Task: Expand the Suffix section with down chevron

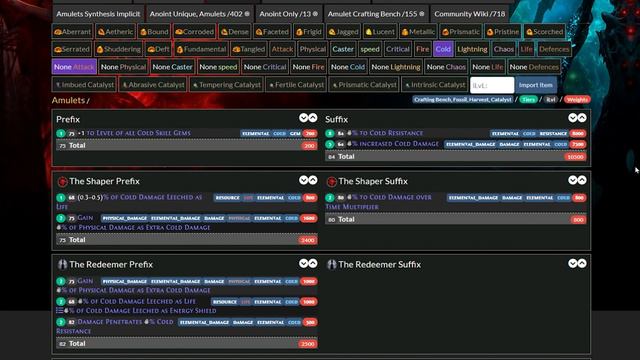Action: tap(573, 118)
